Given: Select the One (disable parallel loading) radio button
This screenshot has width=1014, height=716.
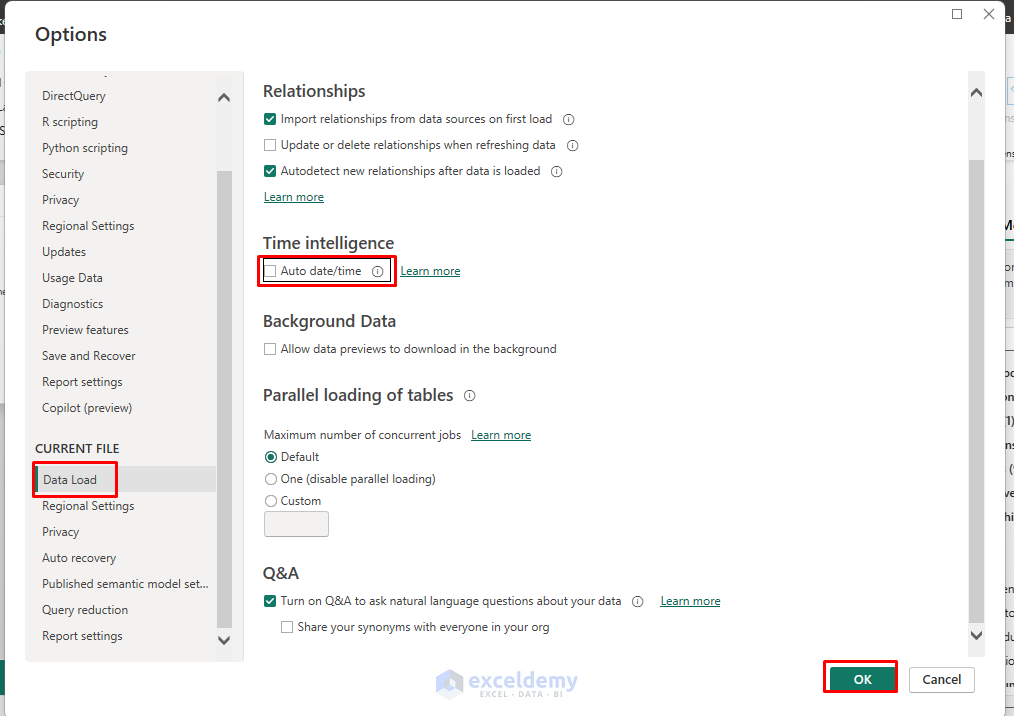Looking at the screenshot, I should pos(269,478).
